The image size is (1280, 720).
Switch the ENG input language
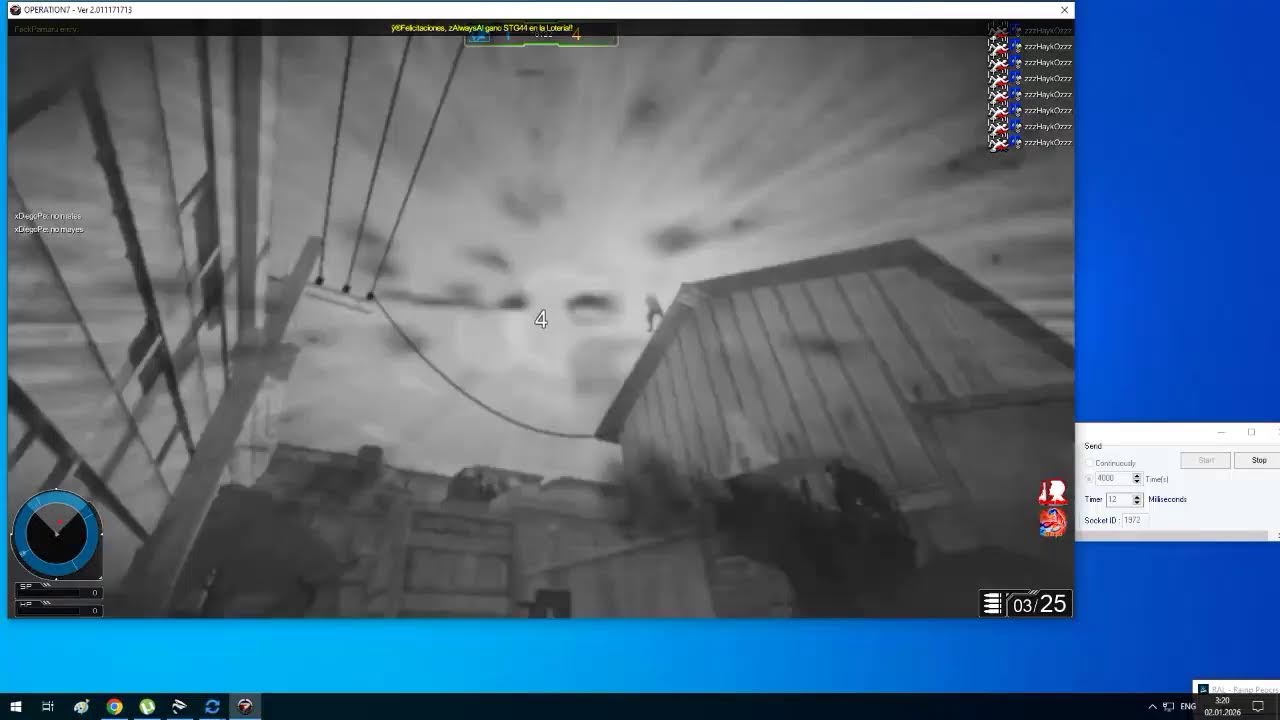click(x=1188, y=706)
